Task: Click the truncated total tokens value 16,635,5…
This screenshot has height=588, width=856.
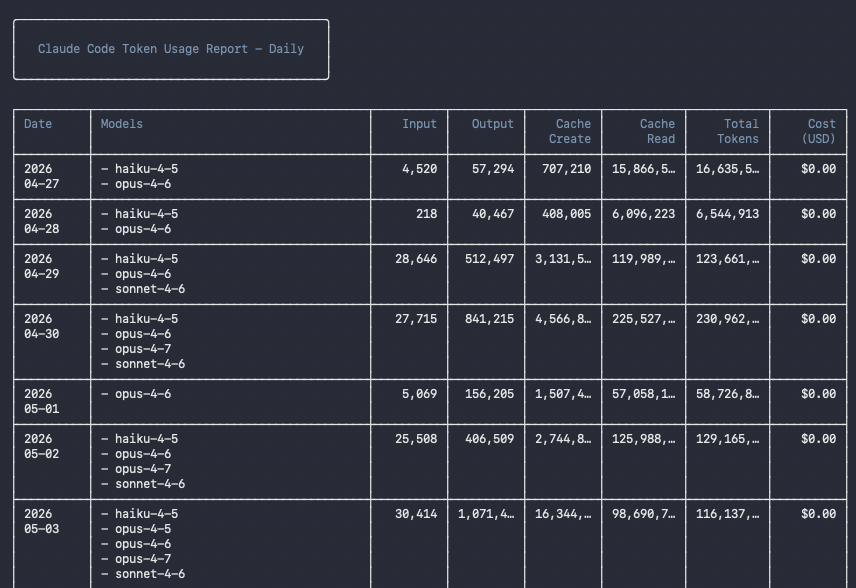Action: [x=728, y=169]
